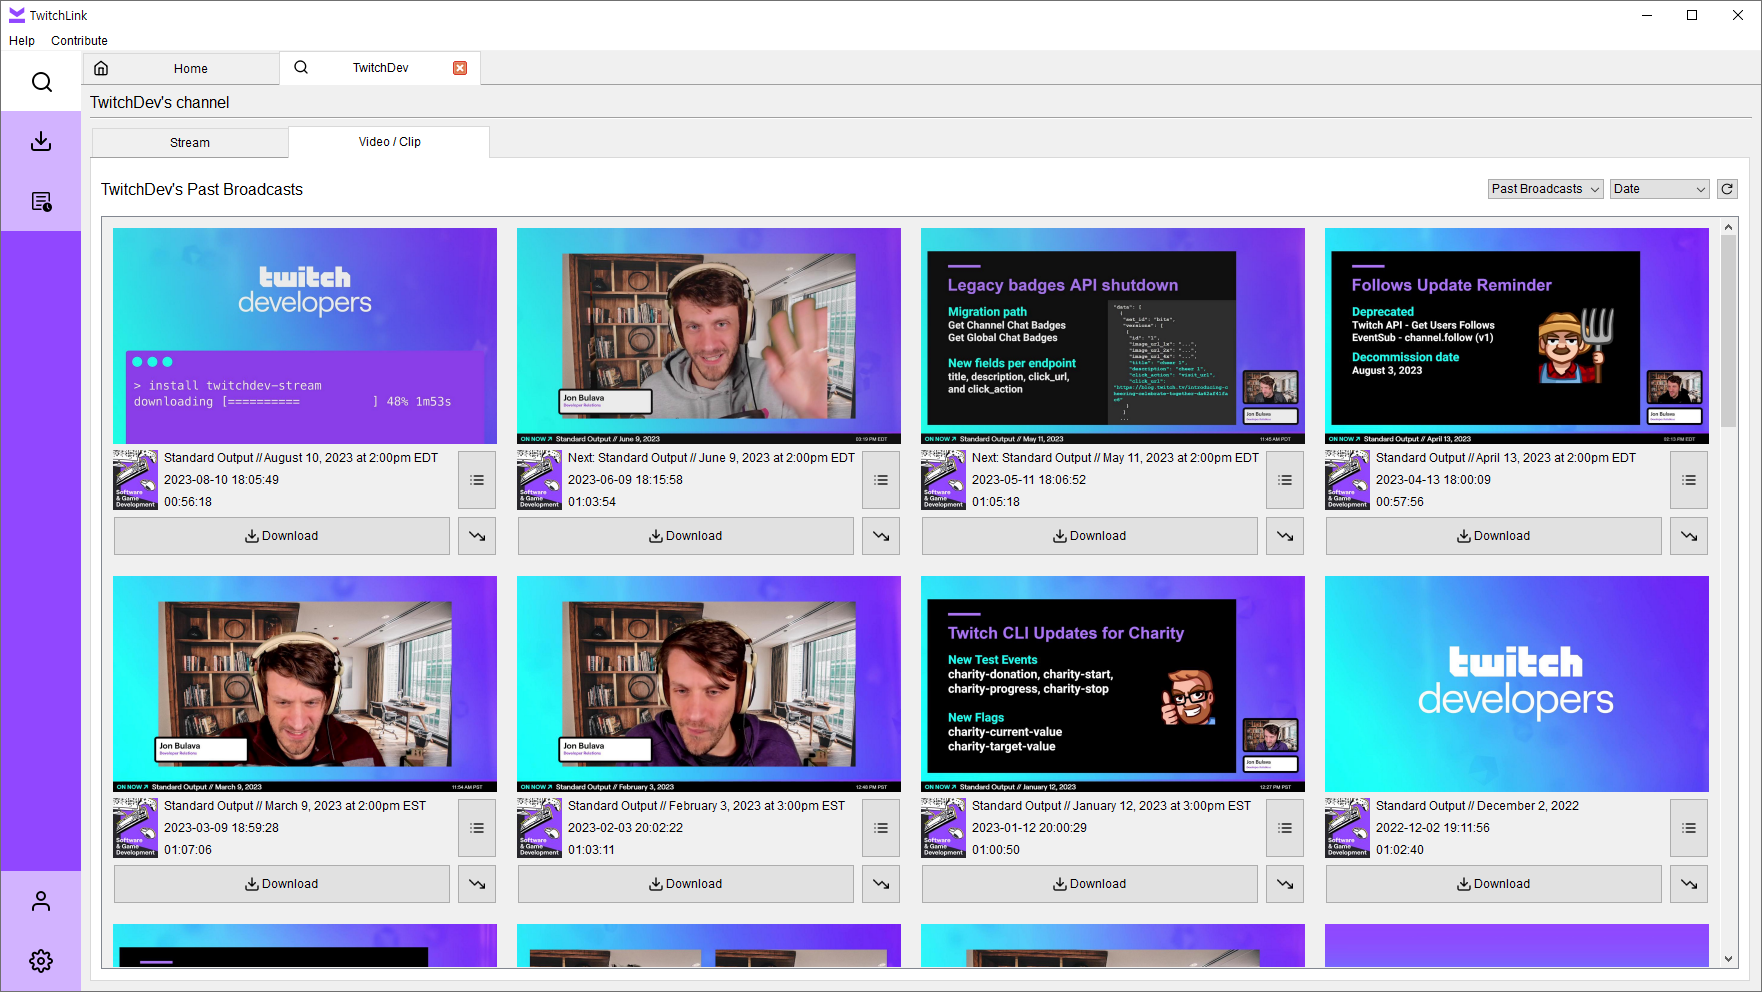This screenshot has width=1762, height=992.
Task: Click the broadcast list scroll up arrow
Action: 1728,227
